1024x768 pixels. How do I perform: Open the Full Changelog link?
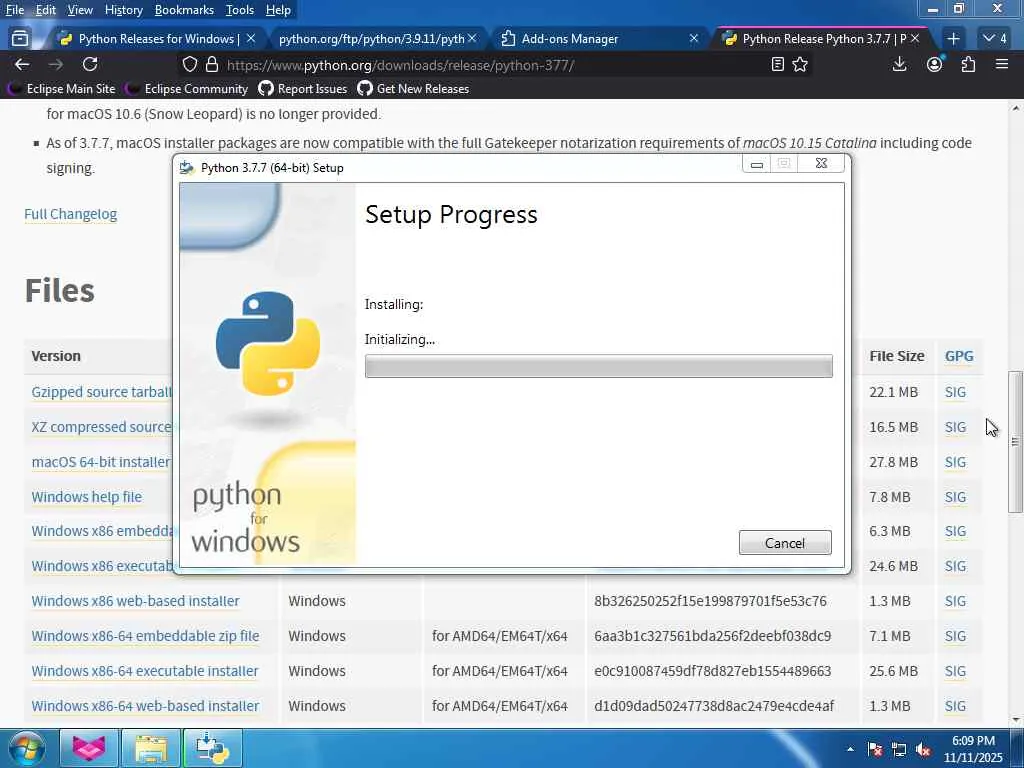[71, 214]
